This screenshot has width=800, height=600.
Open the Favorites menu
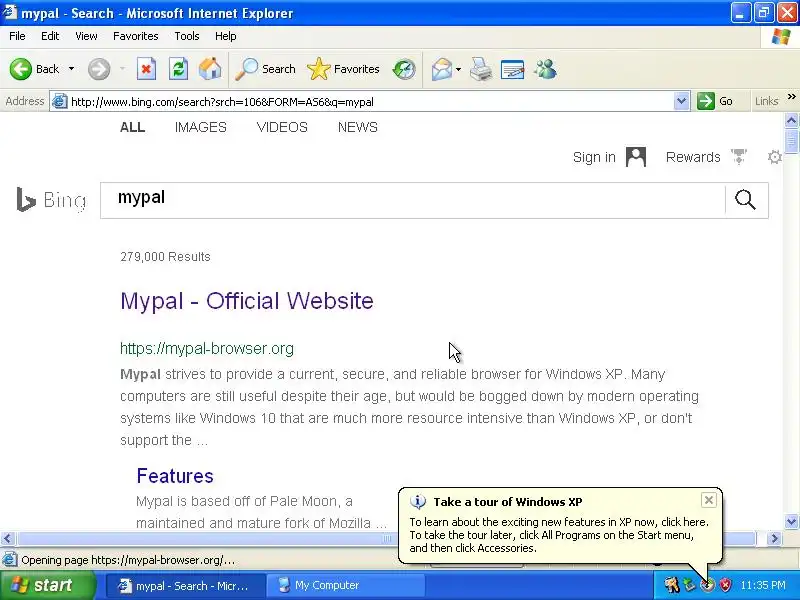click(136, 36)
